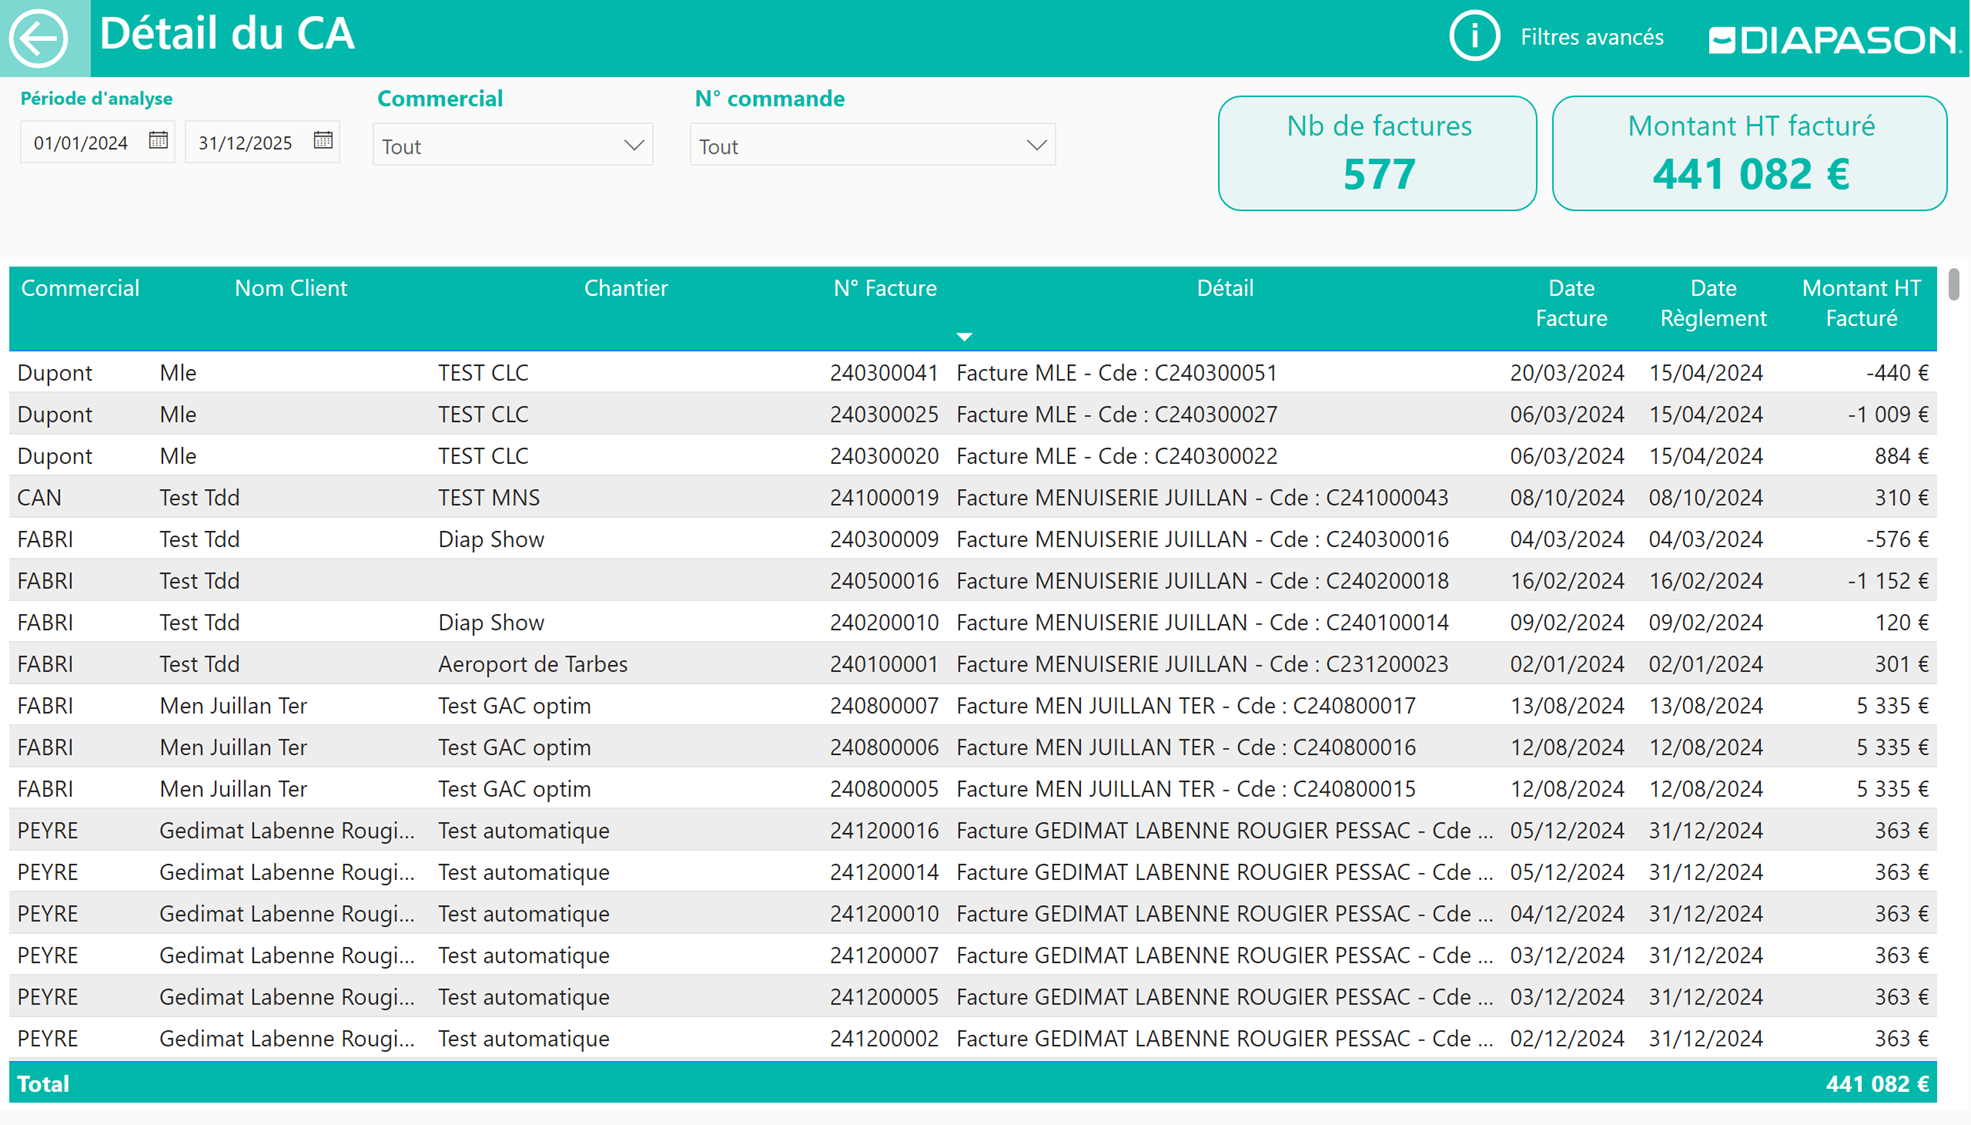
Task: Select invoice row 241000019
Action: (x=884, y=498)
